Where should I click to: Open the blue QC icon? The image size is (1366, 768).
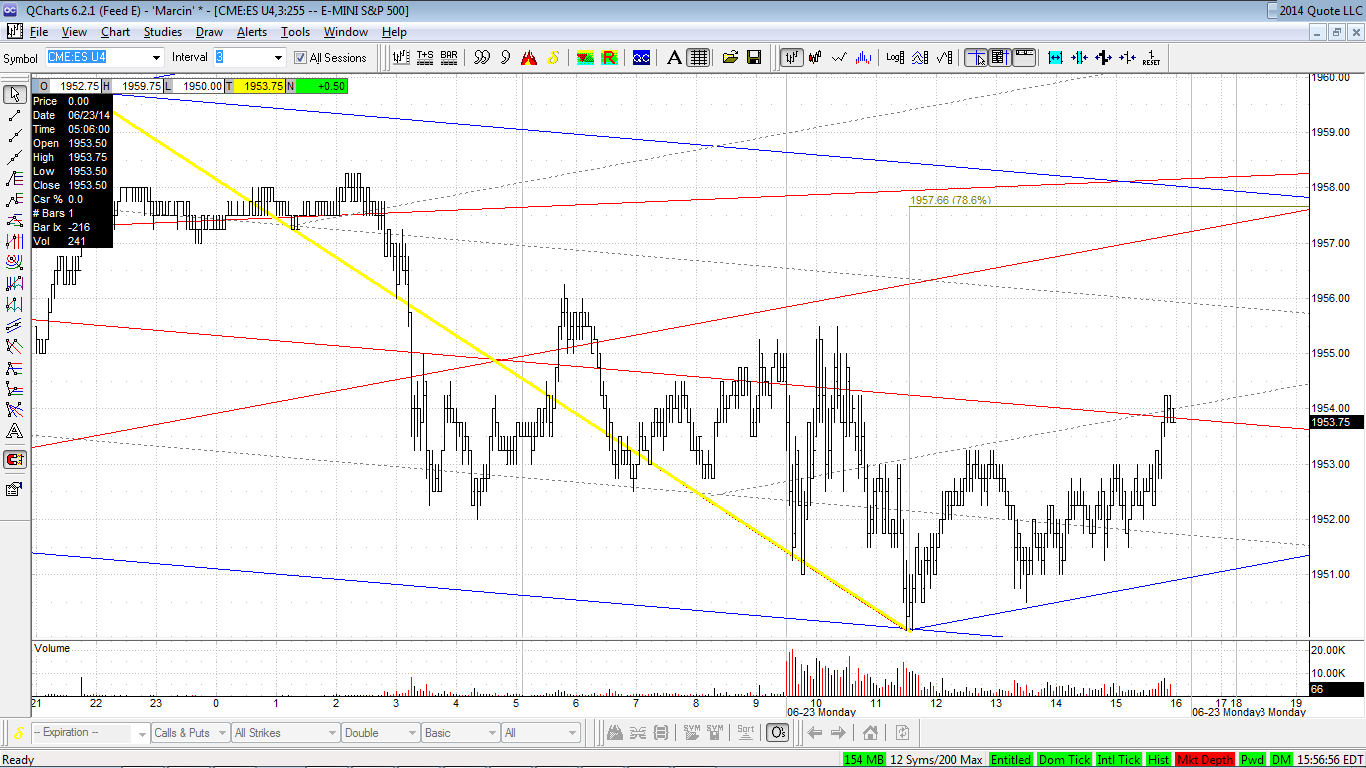(641, 58)
